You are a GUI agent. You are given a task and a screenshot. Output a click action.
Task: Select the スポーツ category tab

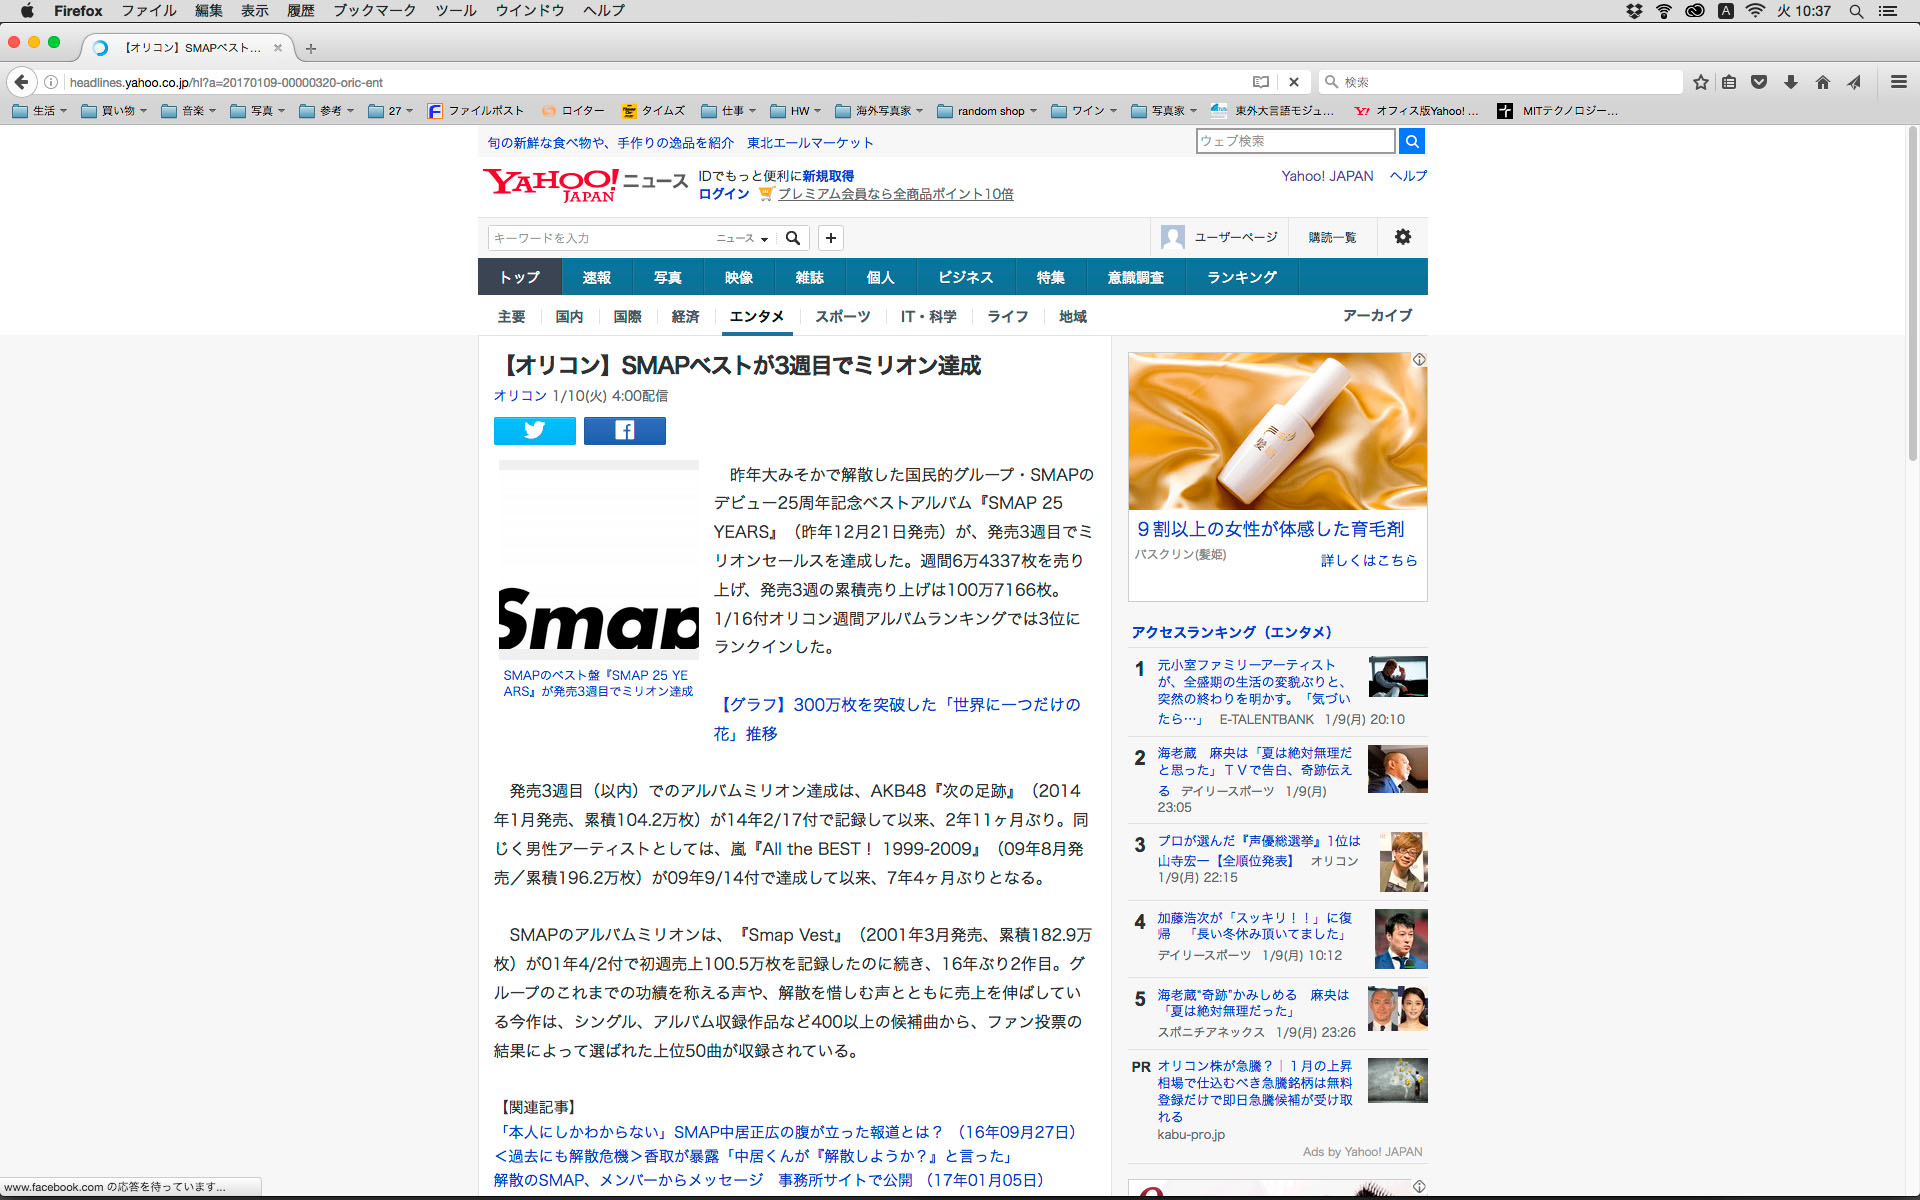[842, 316]
